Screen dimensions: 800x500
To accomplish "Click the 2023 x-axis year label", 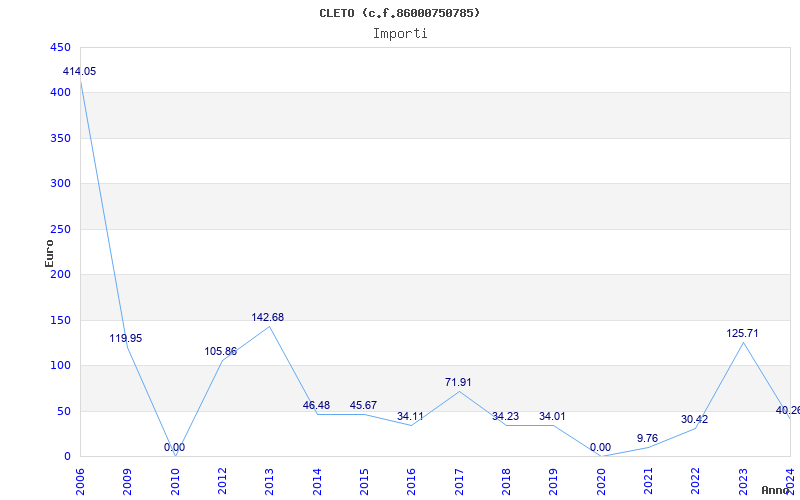I will tap(743, 482).
